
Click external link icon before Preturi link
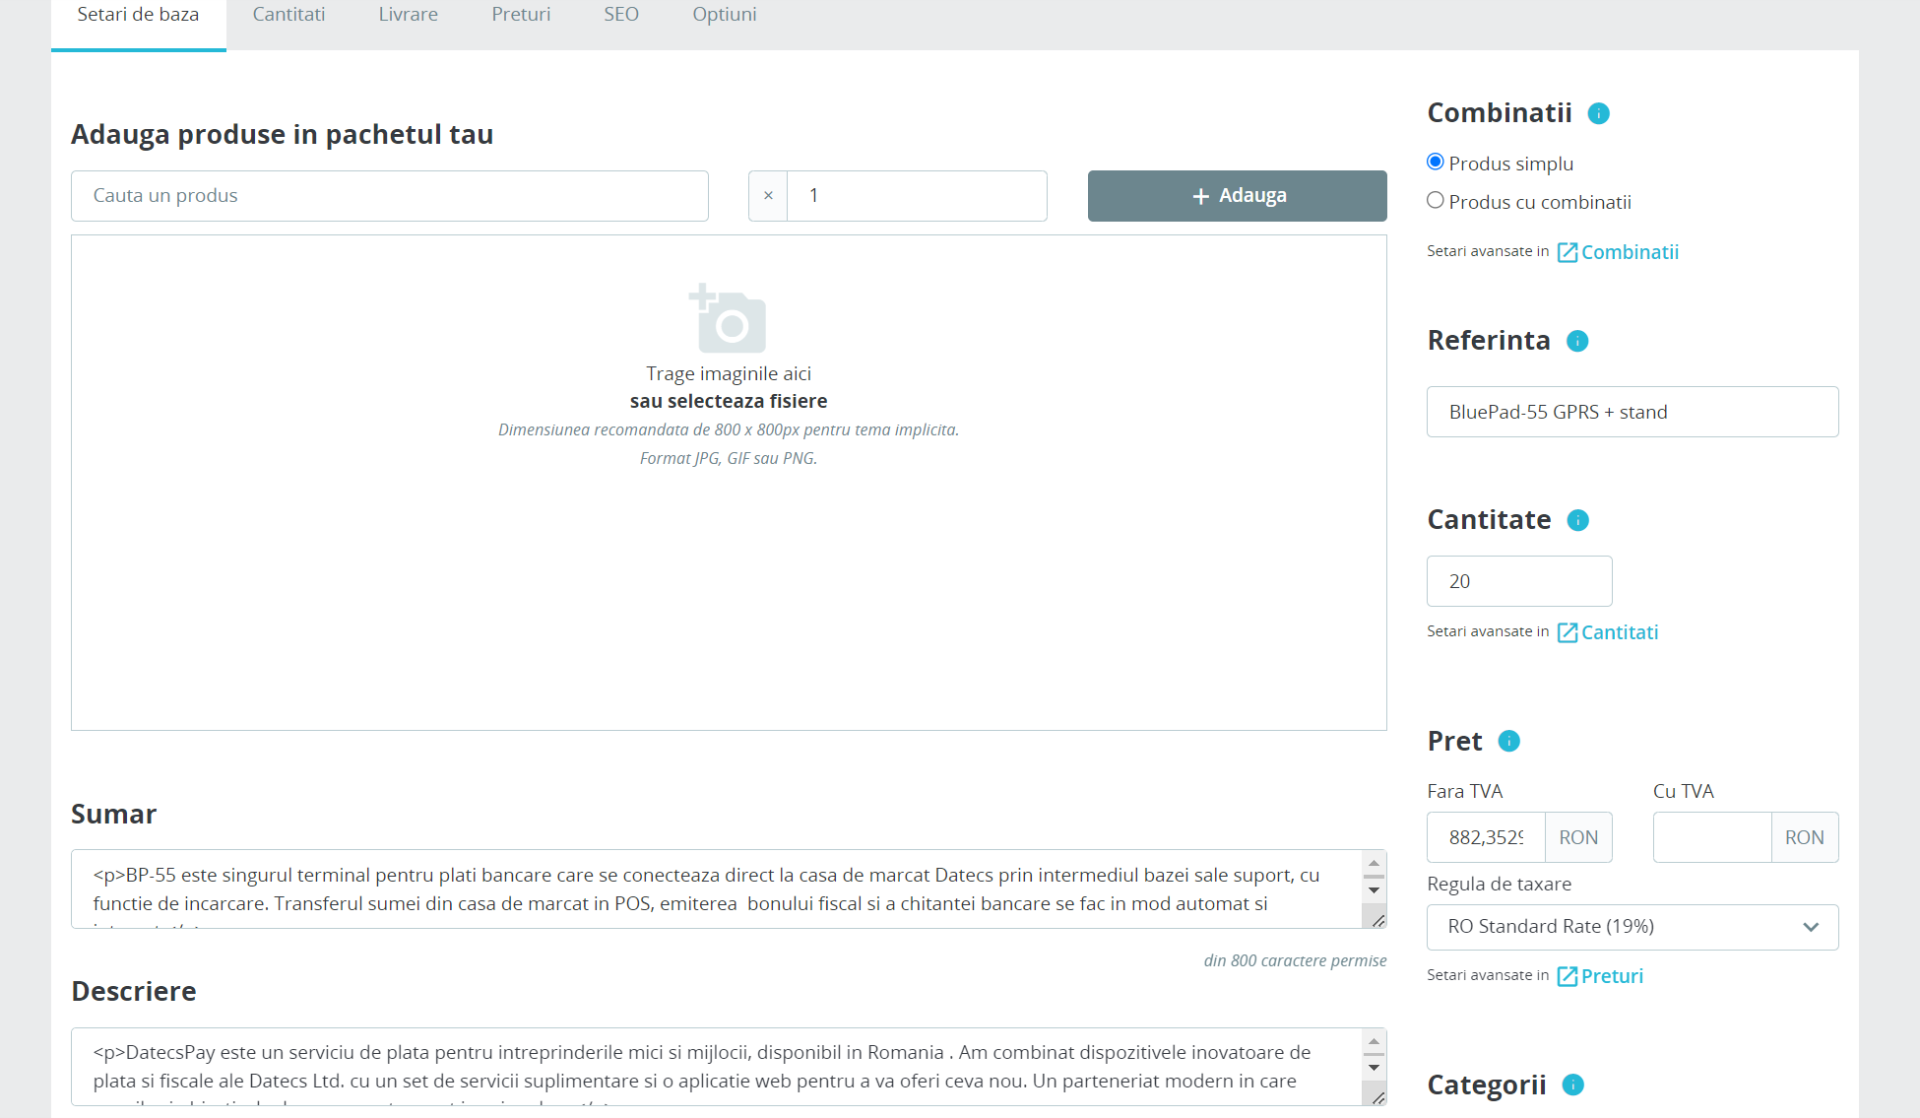1566,976
